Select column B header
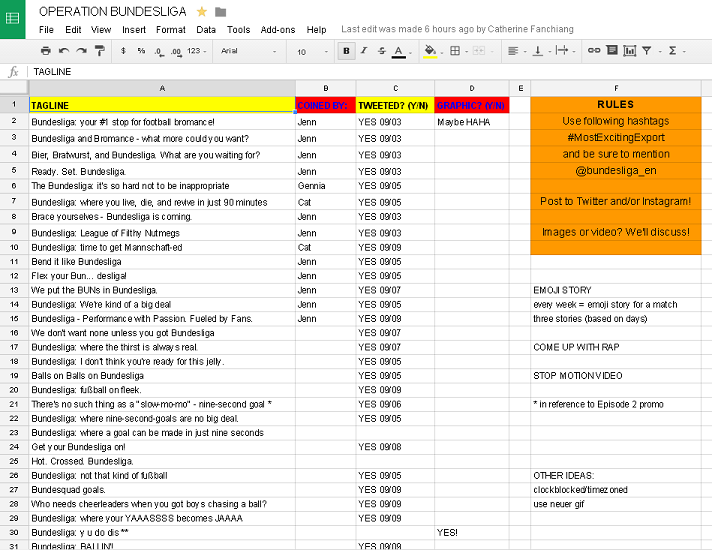The height and width of the screenshot is (550, 712). (x=326, y=89)
